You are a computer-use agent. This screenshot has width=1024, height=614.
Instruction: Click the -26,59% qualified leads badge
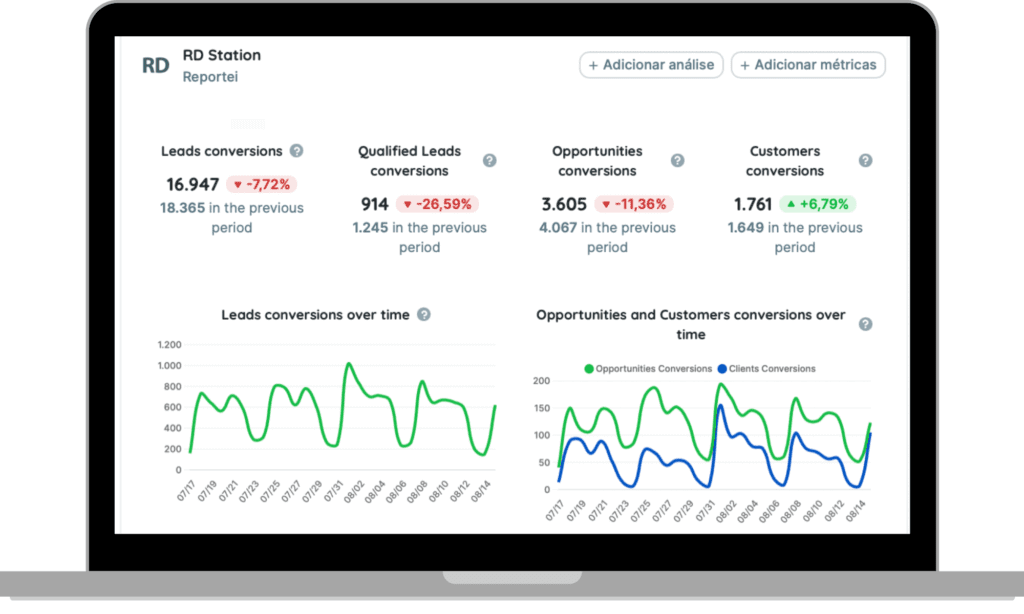[x=437, y=204]
